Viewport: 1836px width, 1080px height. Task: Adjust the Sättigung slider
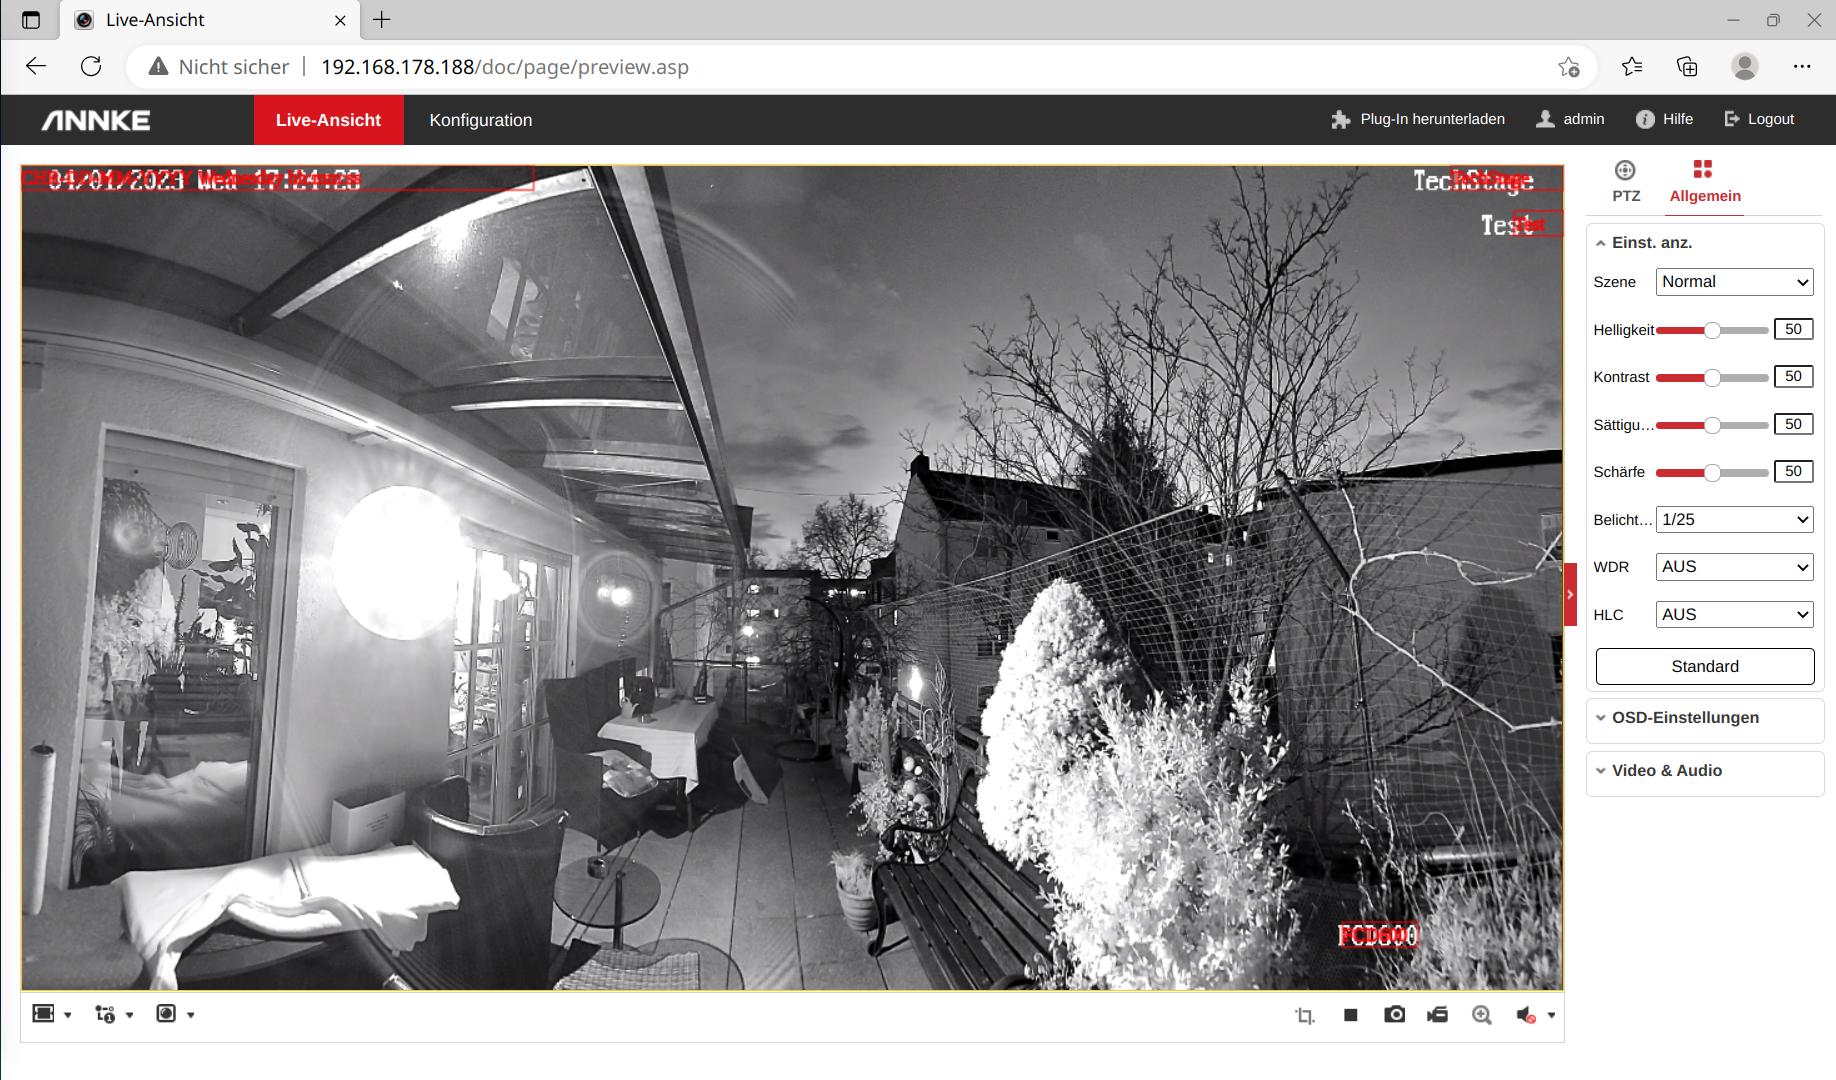pyautogui.click(x=1712, y=425)
